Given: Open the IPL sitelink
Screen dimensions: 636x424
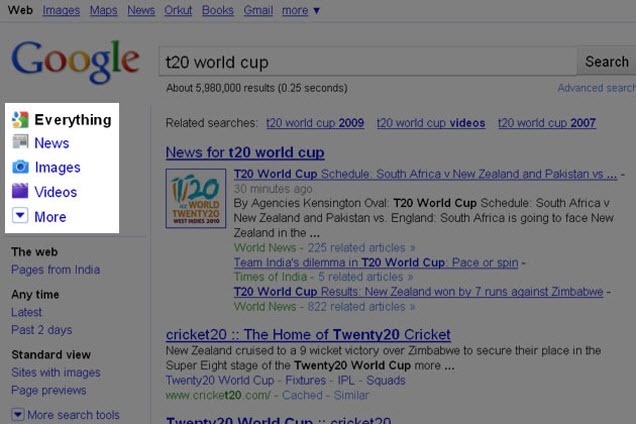Looking at the screenshot, I should (346, 380).
